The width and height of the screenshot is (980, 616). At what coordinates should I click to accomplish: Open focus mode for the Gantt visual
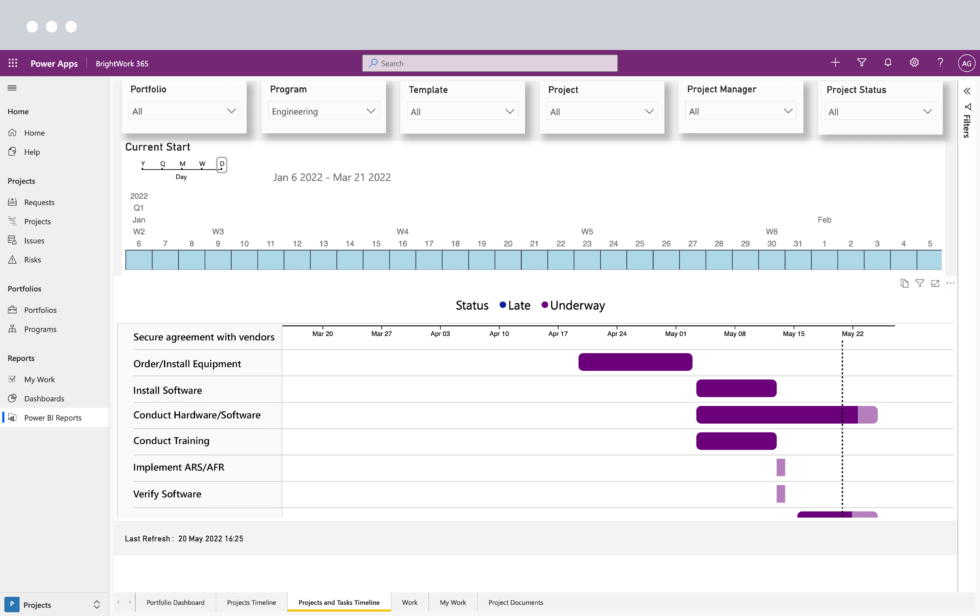coord(934,282)
